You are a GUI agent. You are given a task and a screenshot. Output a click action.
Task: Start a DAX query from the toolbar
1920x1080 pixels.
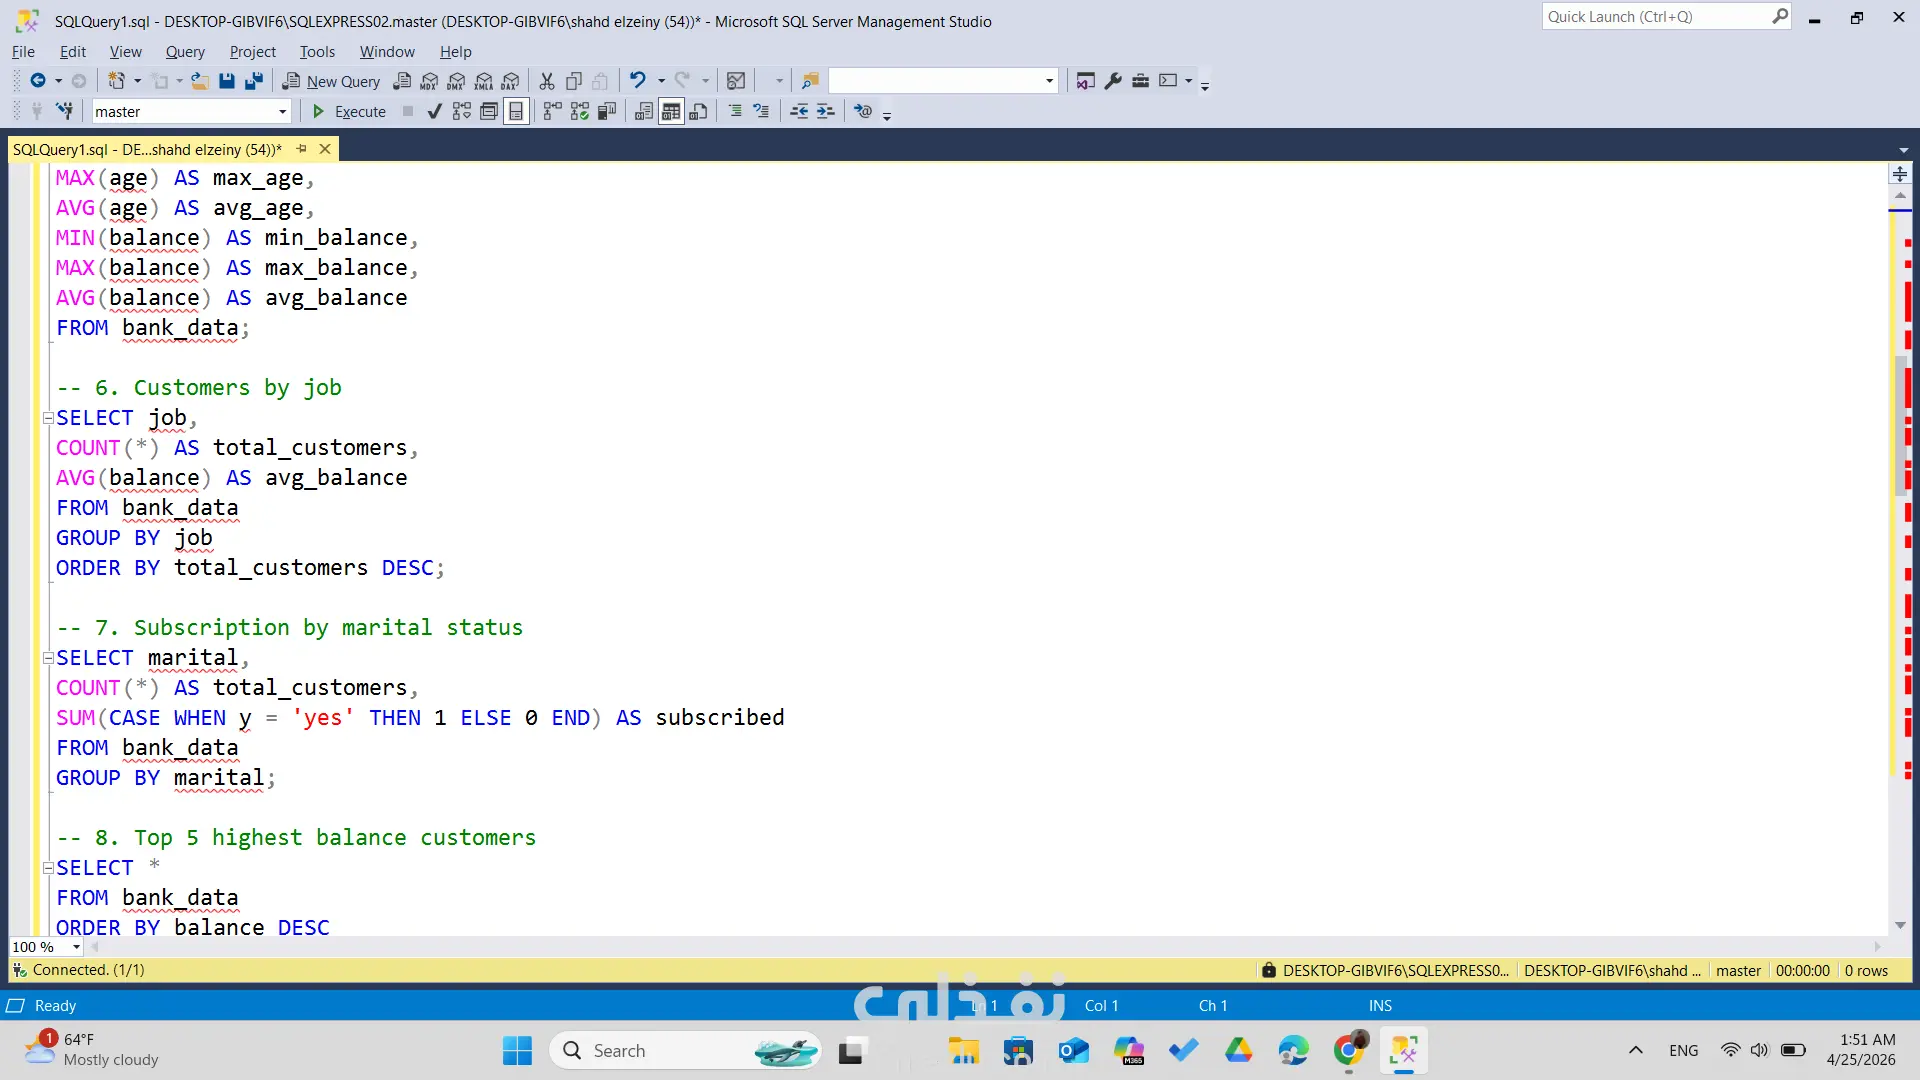pos(511,81)
